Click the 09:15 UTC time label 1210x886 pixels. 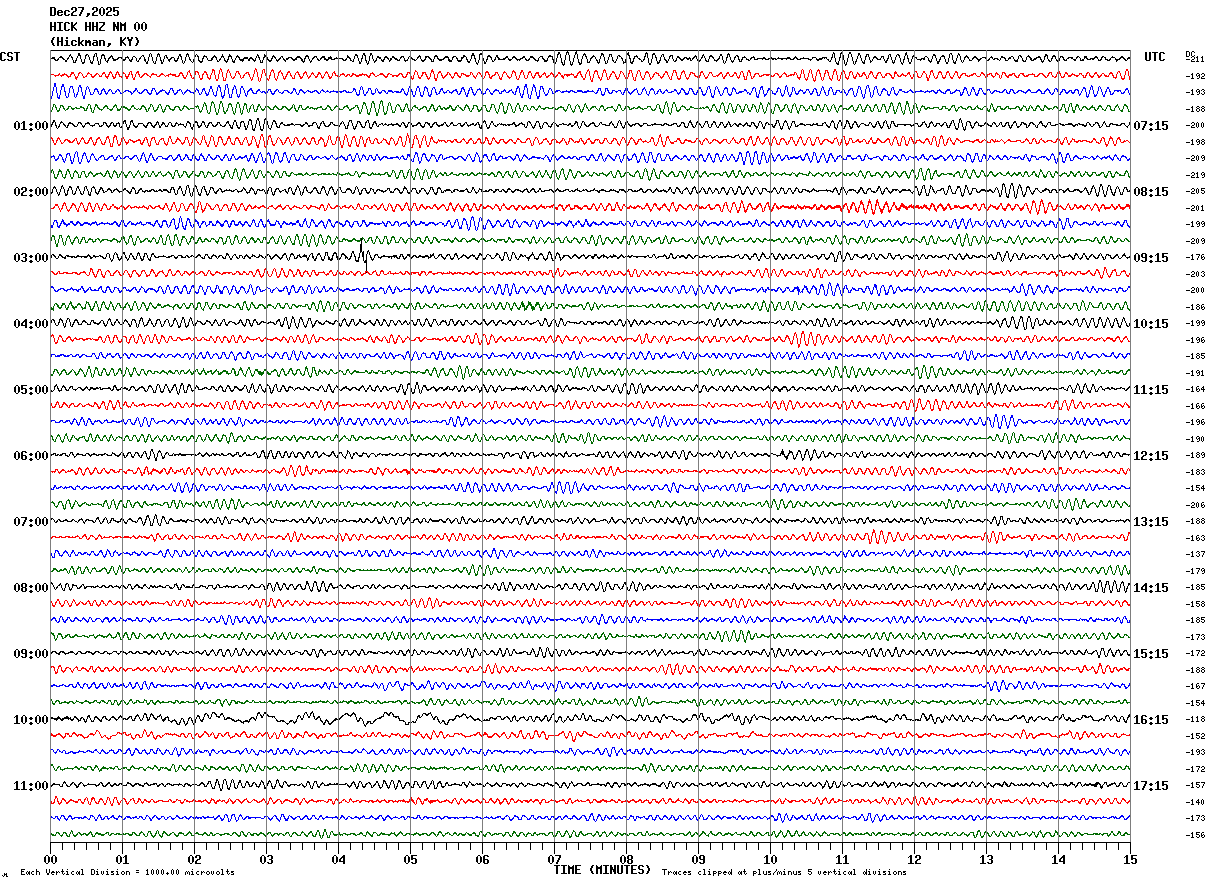click(x=1151, y=258)
